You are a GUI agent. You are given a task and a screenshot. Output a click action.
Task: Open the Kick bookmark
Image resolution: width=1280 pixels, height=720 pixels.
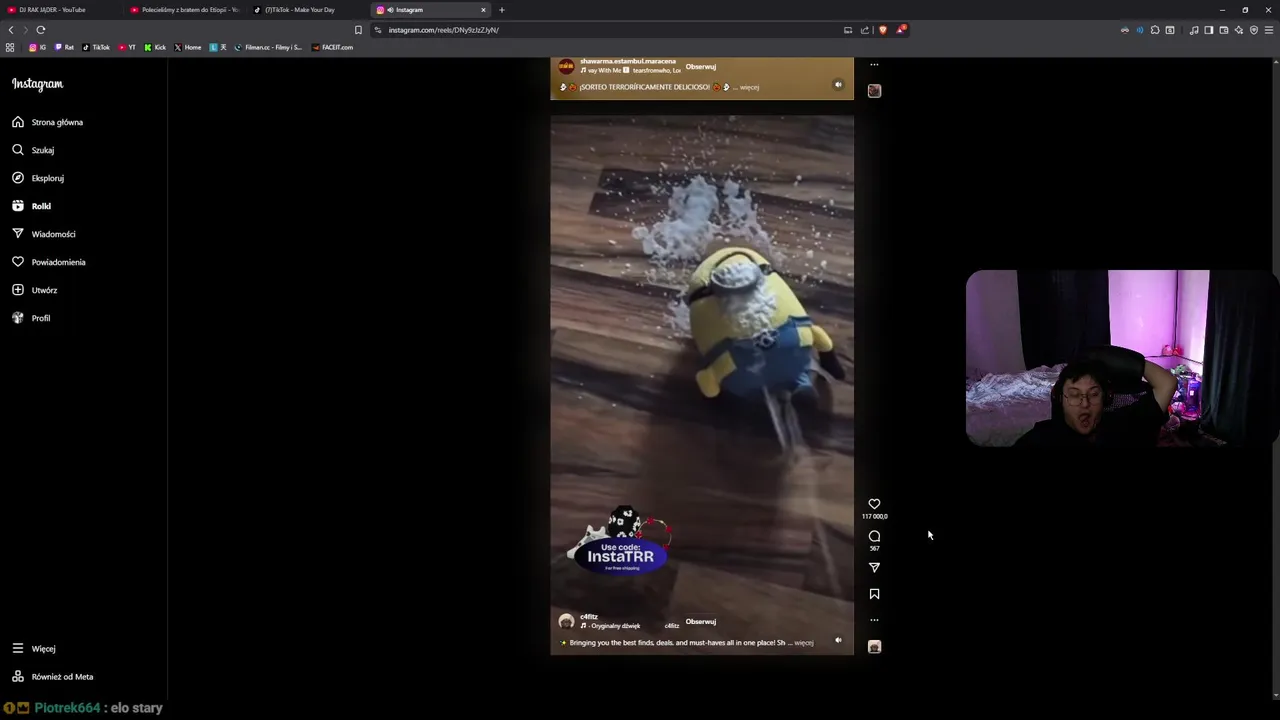pos(155,47)
